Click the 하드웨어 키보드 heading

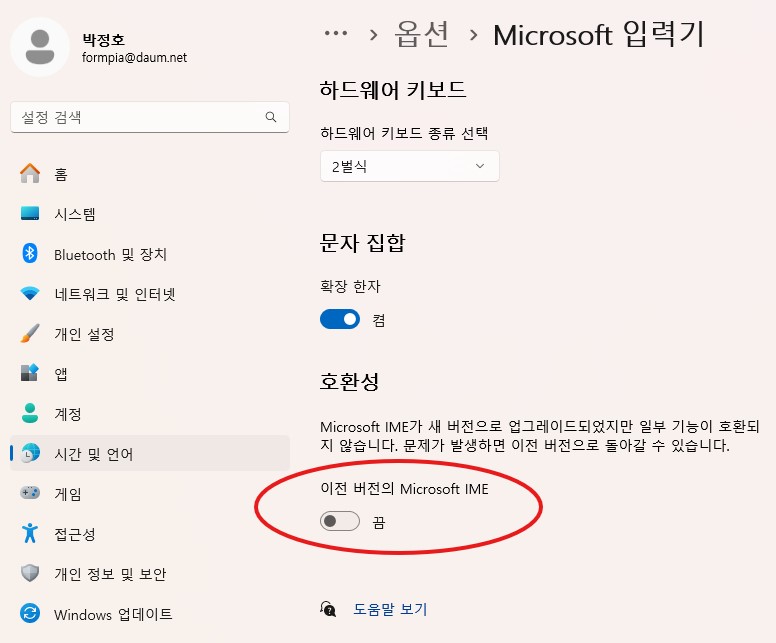pos(393,90)
